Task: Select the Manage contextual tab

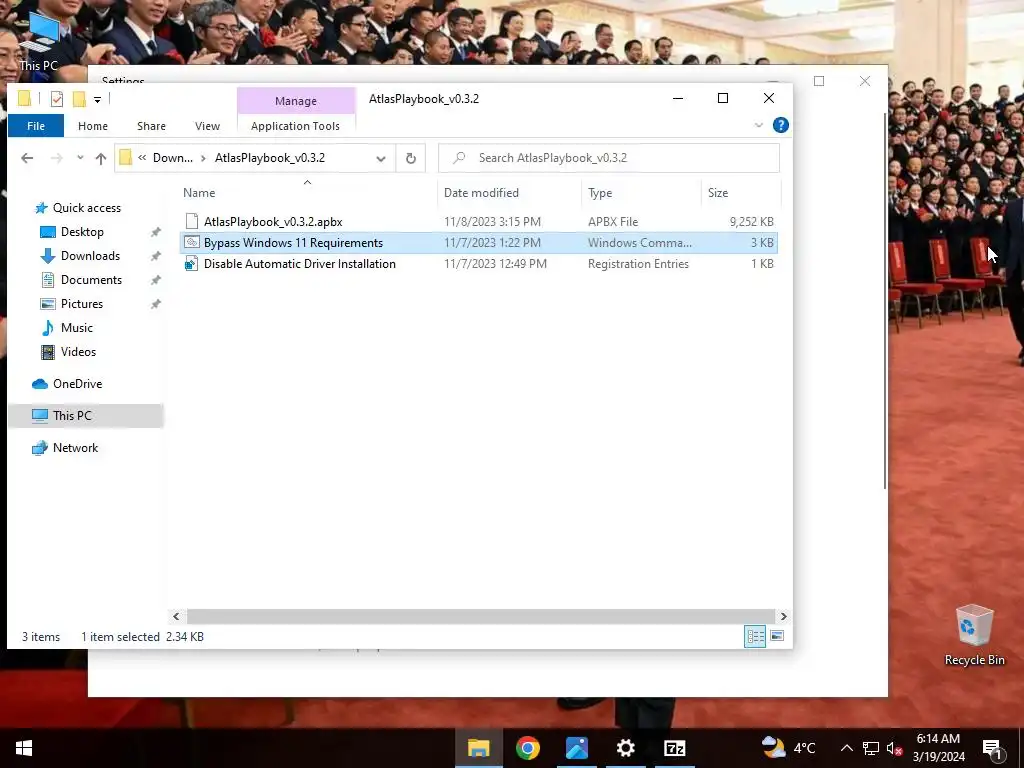Action: pyautogui.click(x=296, y=101)
